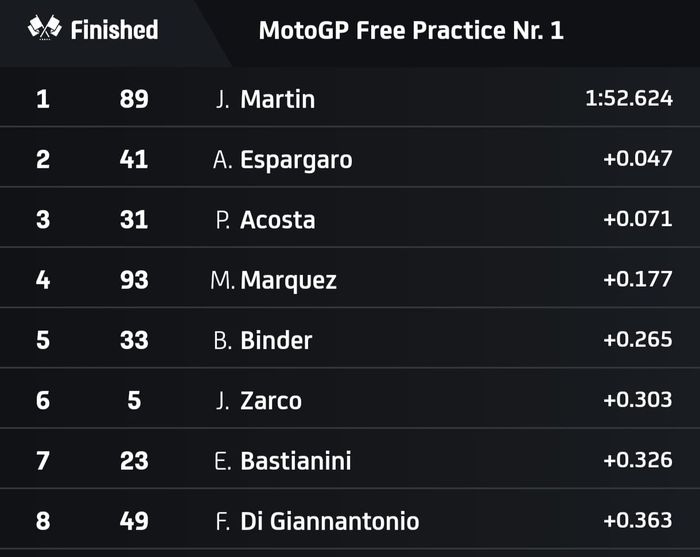Click the checkered flags icon
Image resolution: width=700 pixels, height=557 pixels.
coord(45,29)
